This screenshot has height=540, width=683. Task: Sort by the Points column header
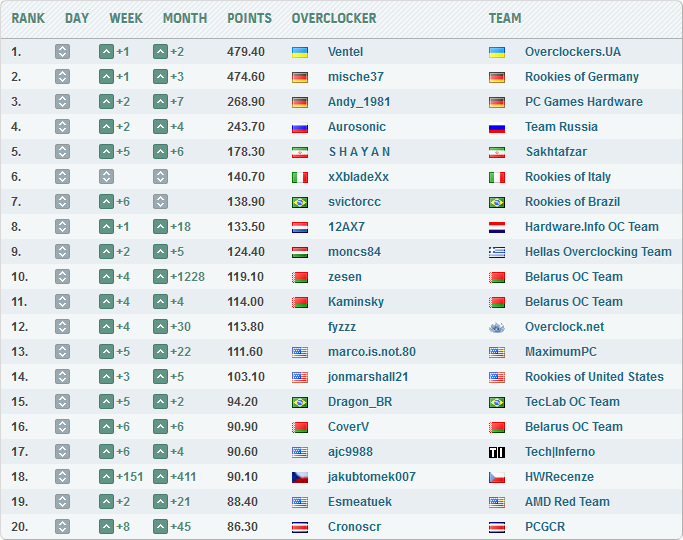pyautogui.click(x=249, y=18)
